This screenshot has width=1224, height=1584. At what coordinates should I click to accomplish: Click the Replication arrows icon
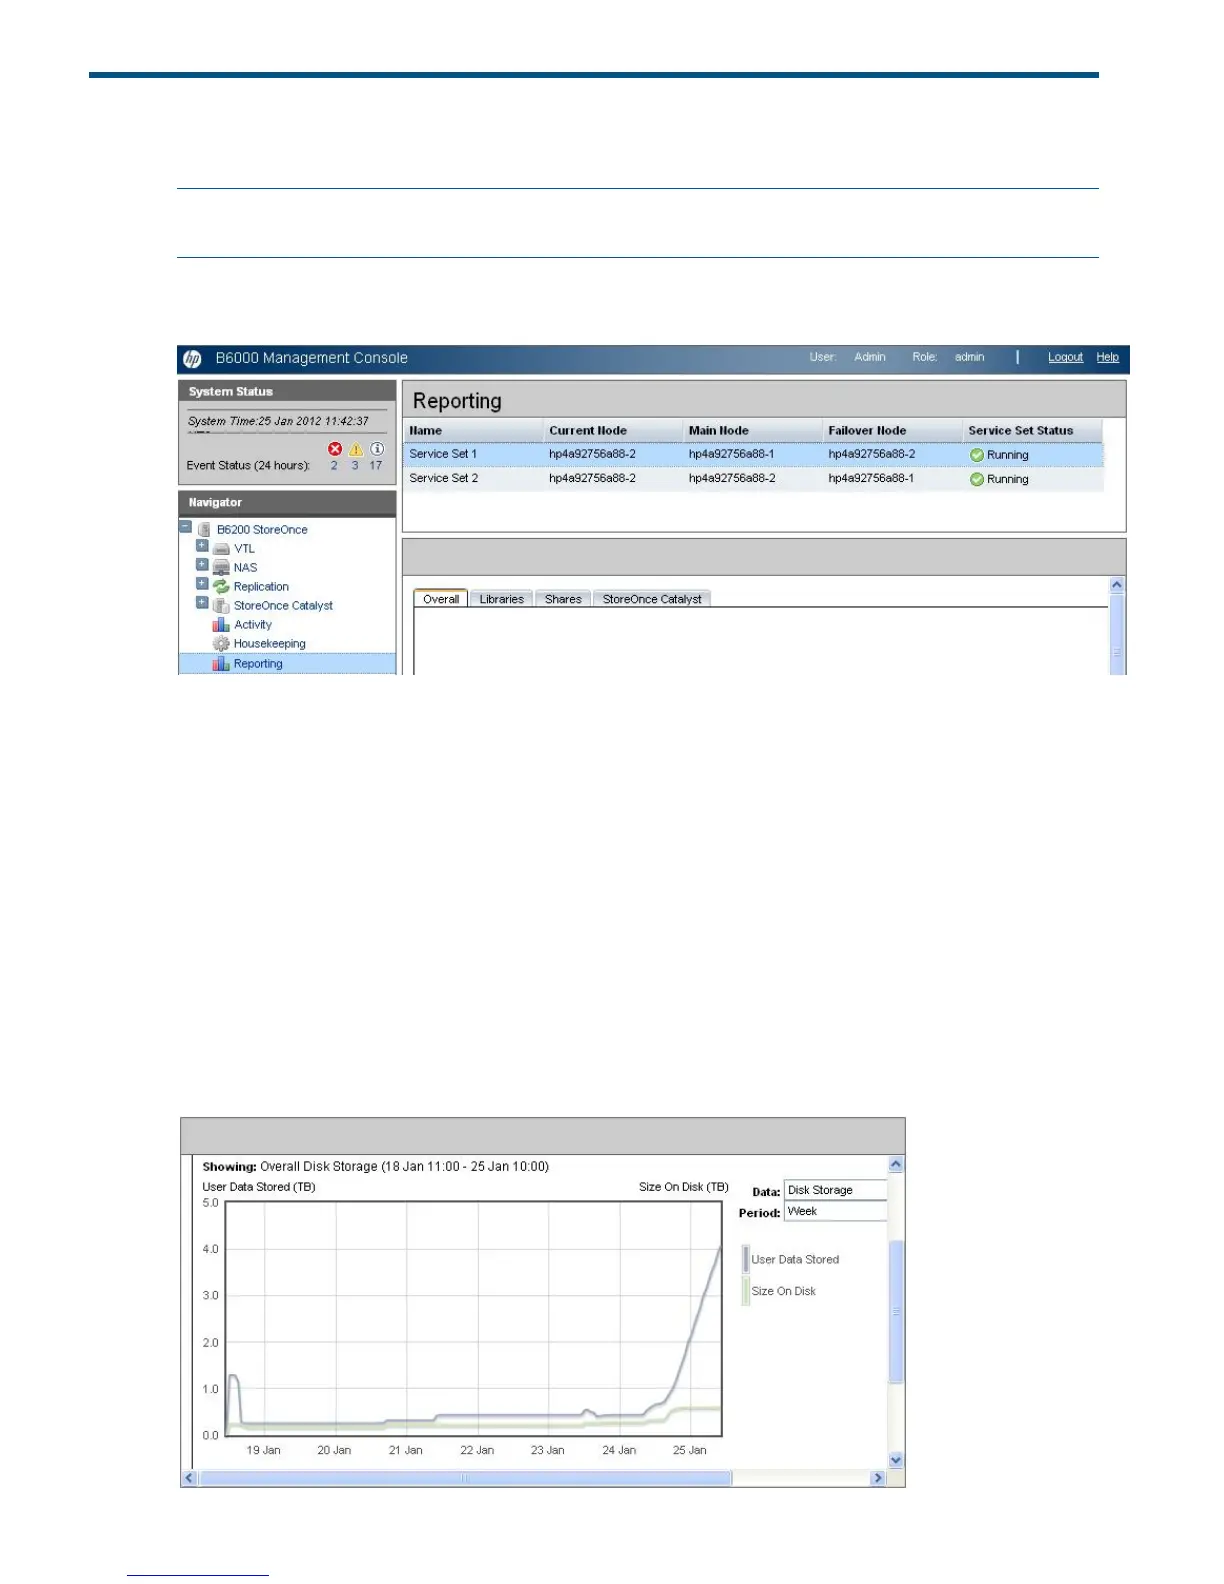(x=222, y=587)
